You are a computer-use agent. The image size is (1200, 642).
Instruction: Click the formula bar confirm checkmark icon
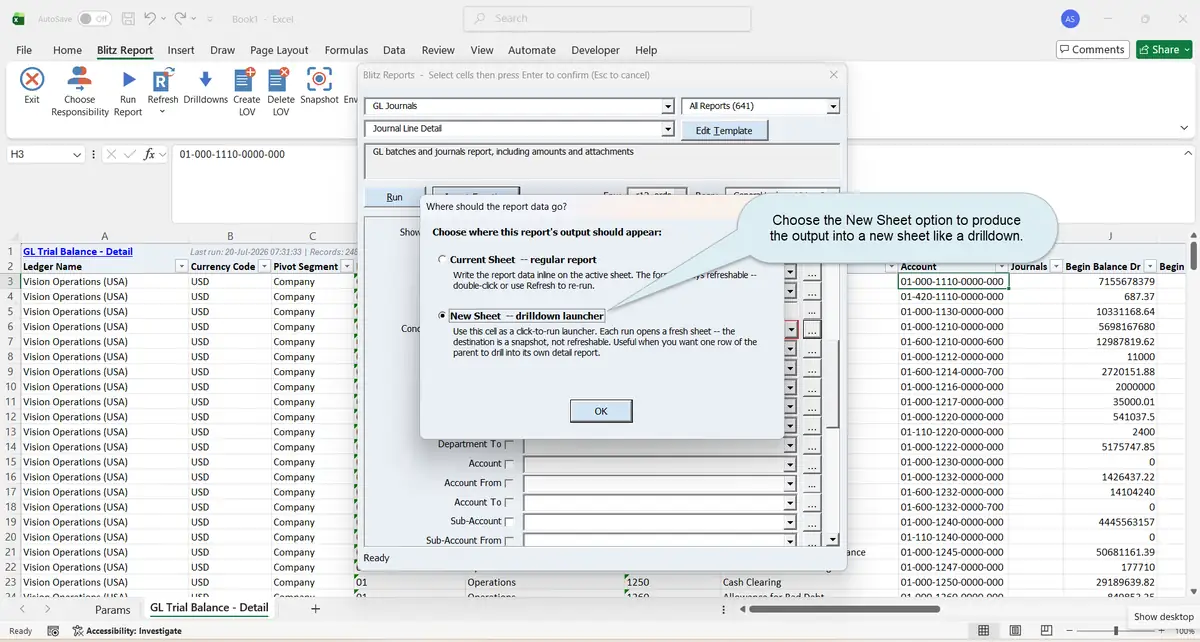point(130,154)
